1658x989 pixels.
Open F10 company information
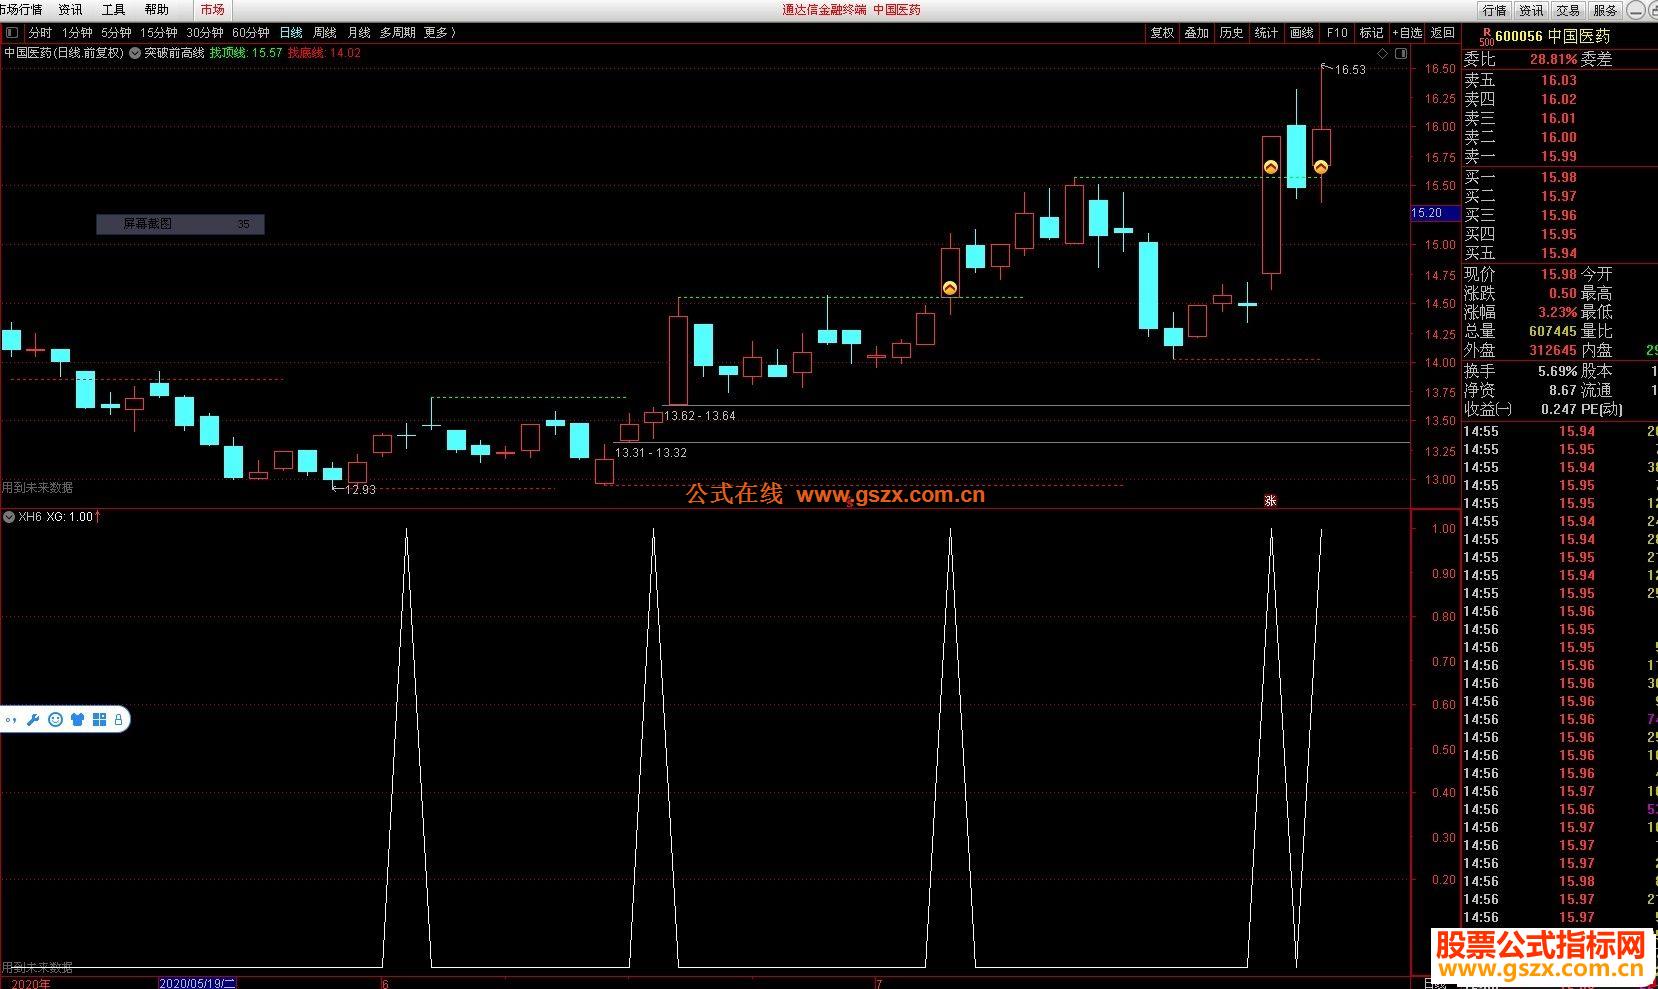point(1337,33)
